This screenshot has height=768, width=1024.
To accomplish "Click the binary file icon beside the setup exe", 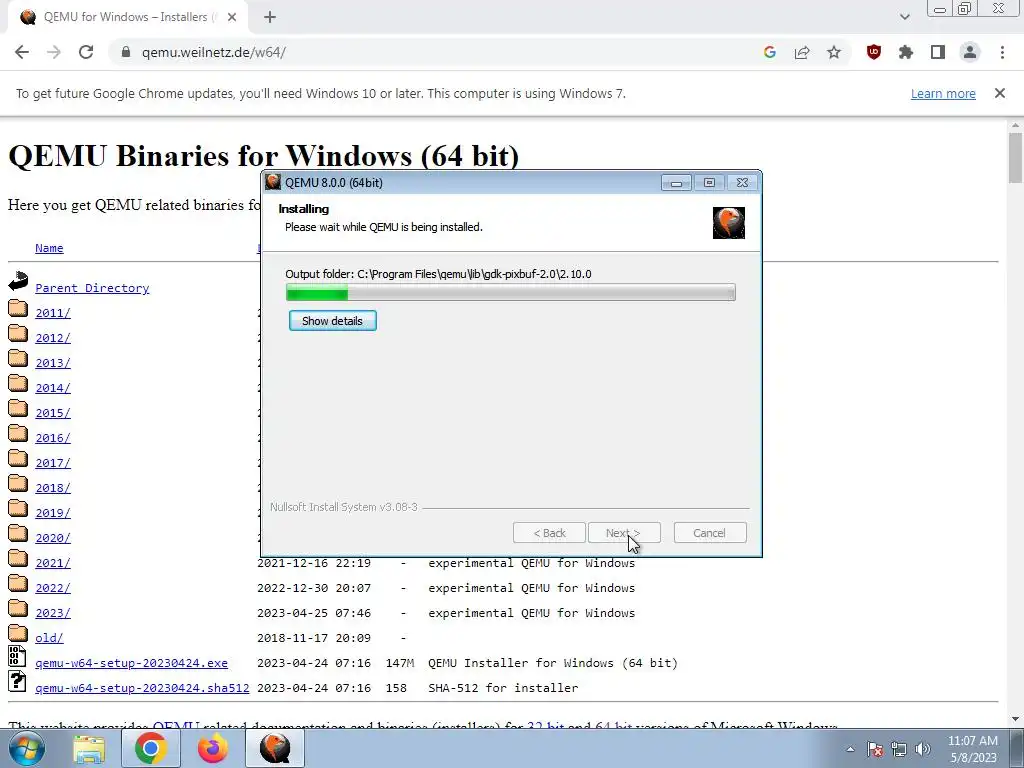I will tap(18, 656).
